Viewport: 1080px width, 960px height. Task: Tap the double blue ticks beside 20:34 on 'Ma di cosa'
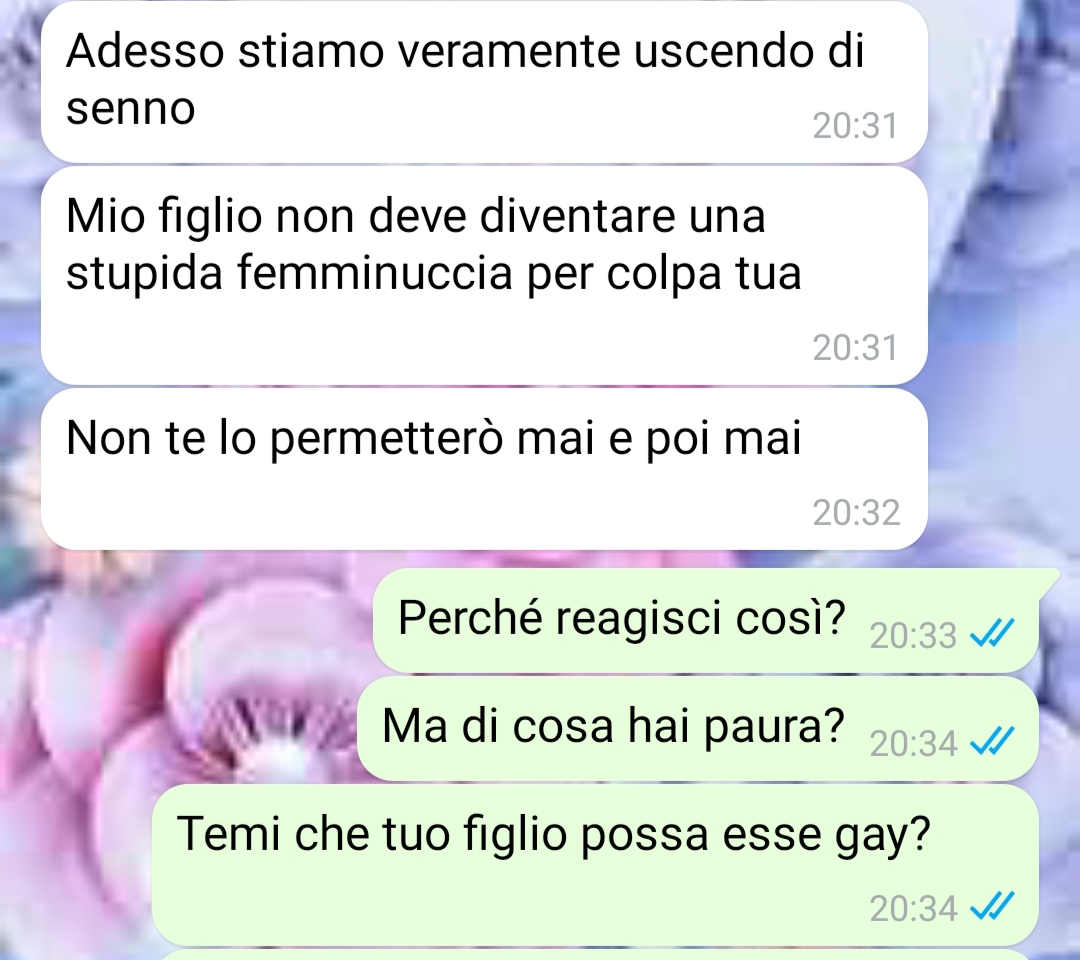point(992,741)
